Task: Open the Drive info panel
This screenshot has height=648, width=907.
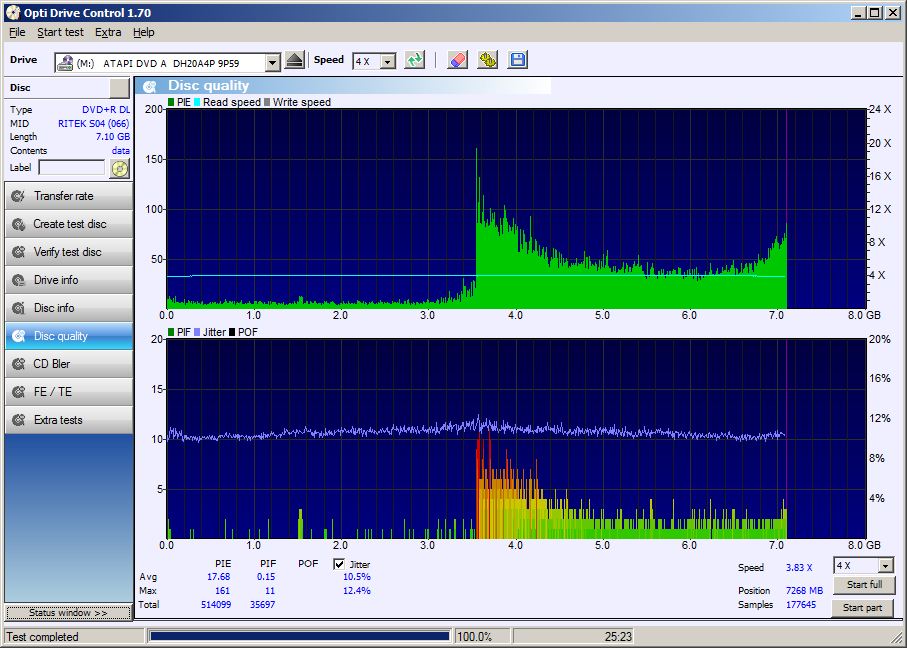Action: (x=69, y=280)
